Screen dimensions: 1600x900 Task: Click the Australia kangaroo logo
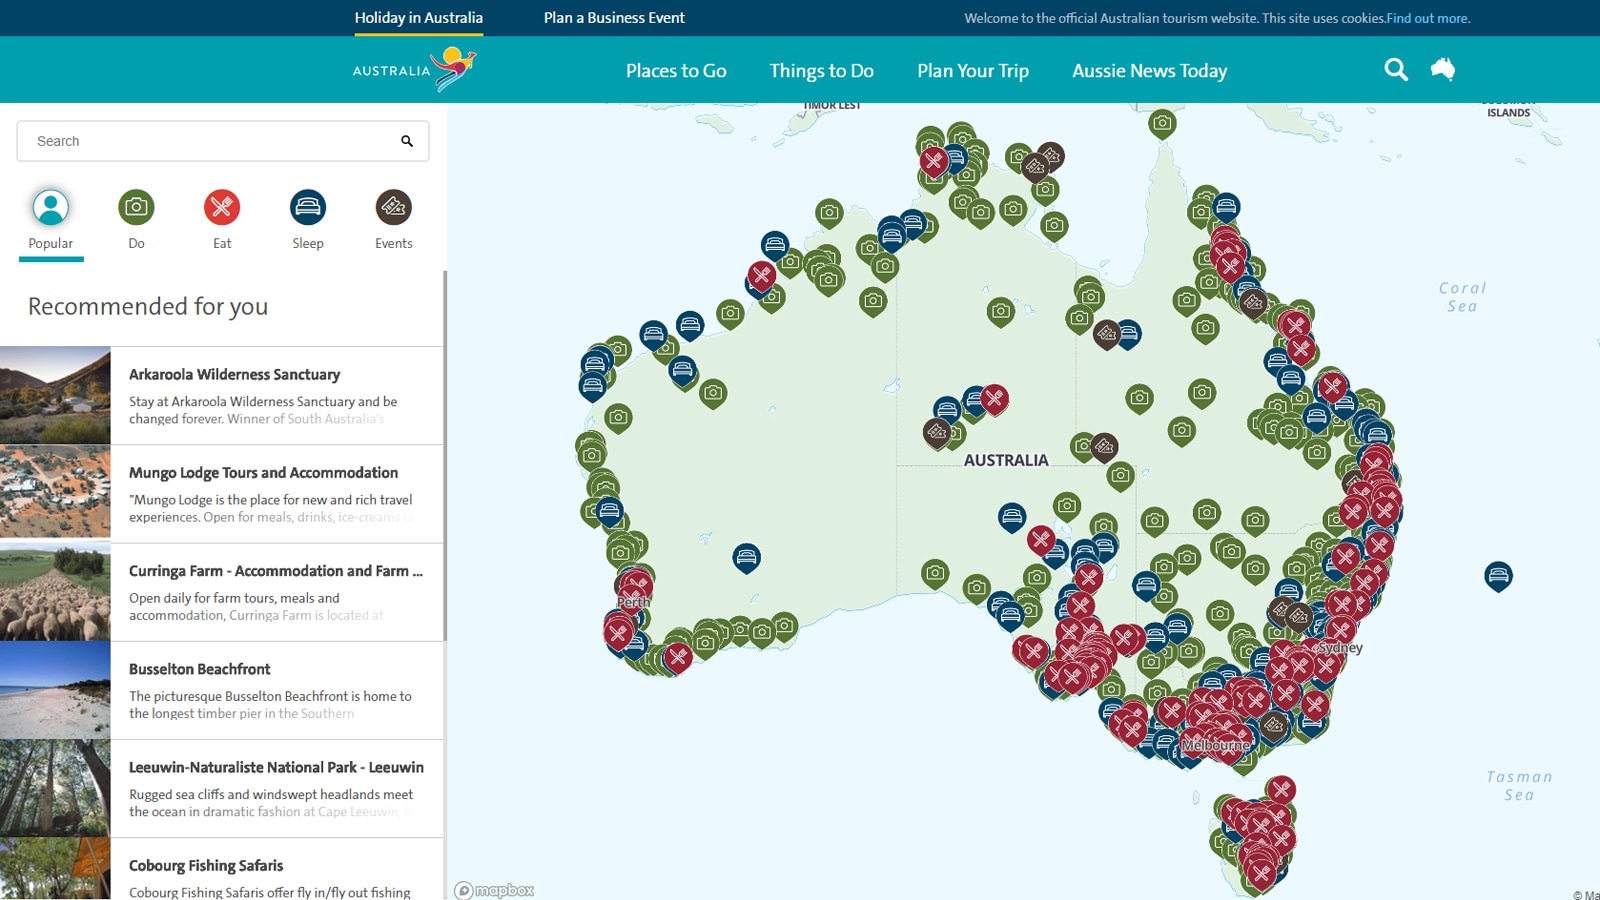coord(415,70)
